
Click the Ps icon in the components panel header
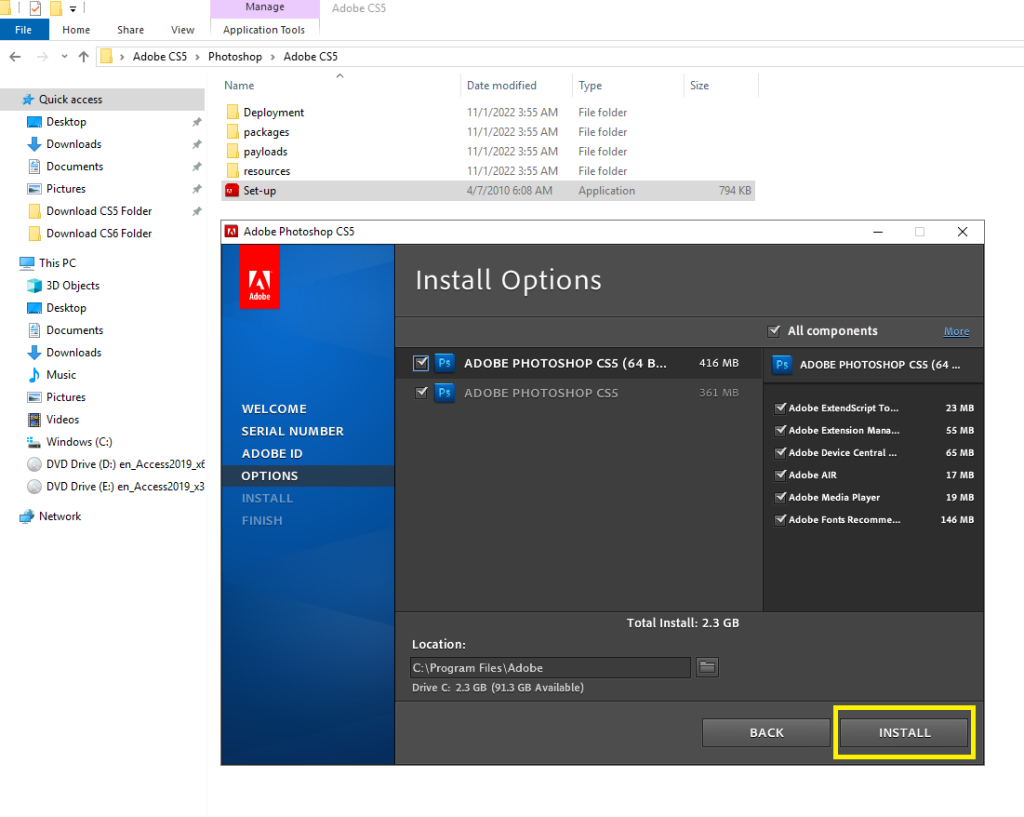(782, 364)
